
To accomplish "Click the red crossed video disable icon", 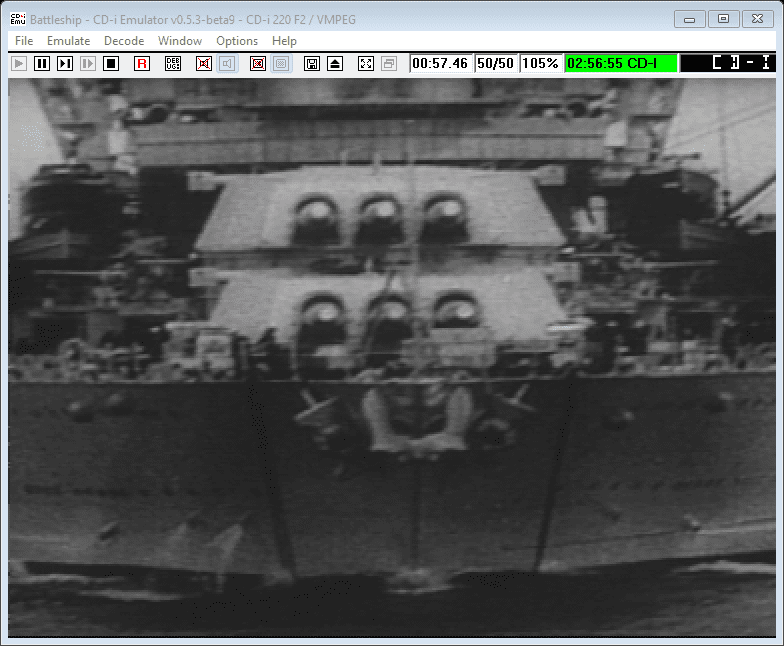I will tap(258, 63).
